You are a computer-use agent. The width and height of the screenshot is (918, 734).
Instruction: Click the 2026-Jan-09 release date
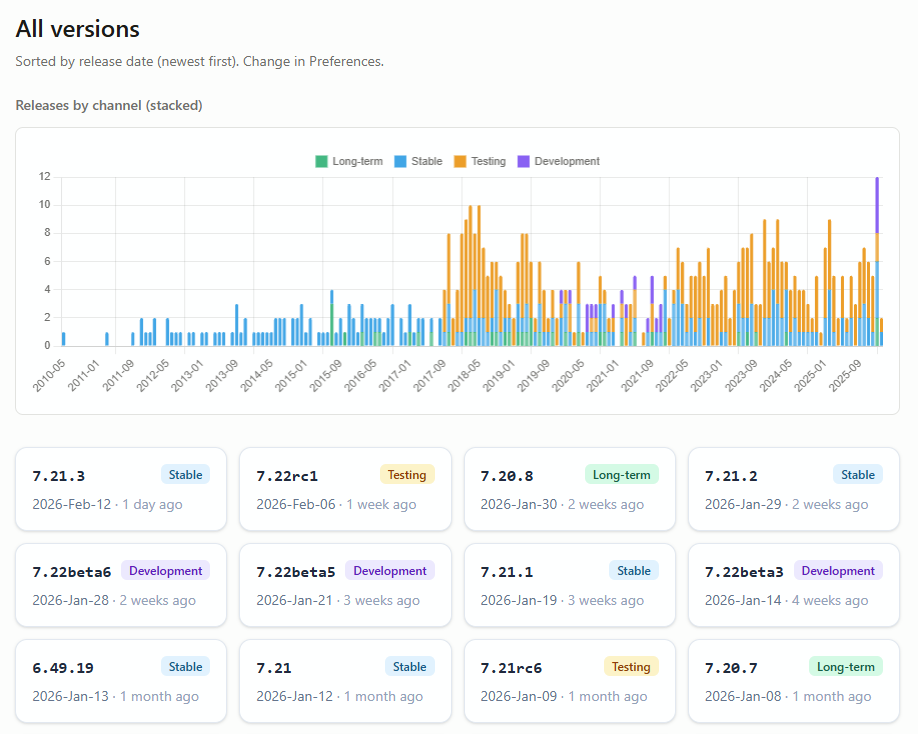[x=519, y=697]
